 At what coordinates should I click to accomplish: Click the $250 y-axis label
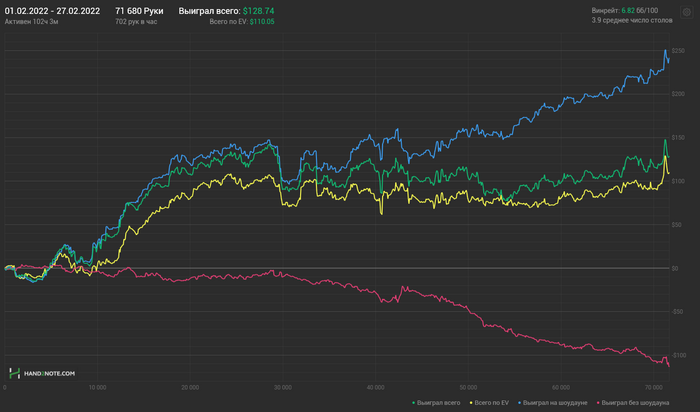click(x=678, y=51)
